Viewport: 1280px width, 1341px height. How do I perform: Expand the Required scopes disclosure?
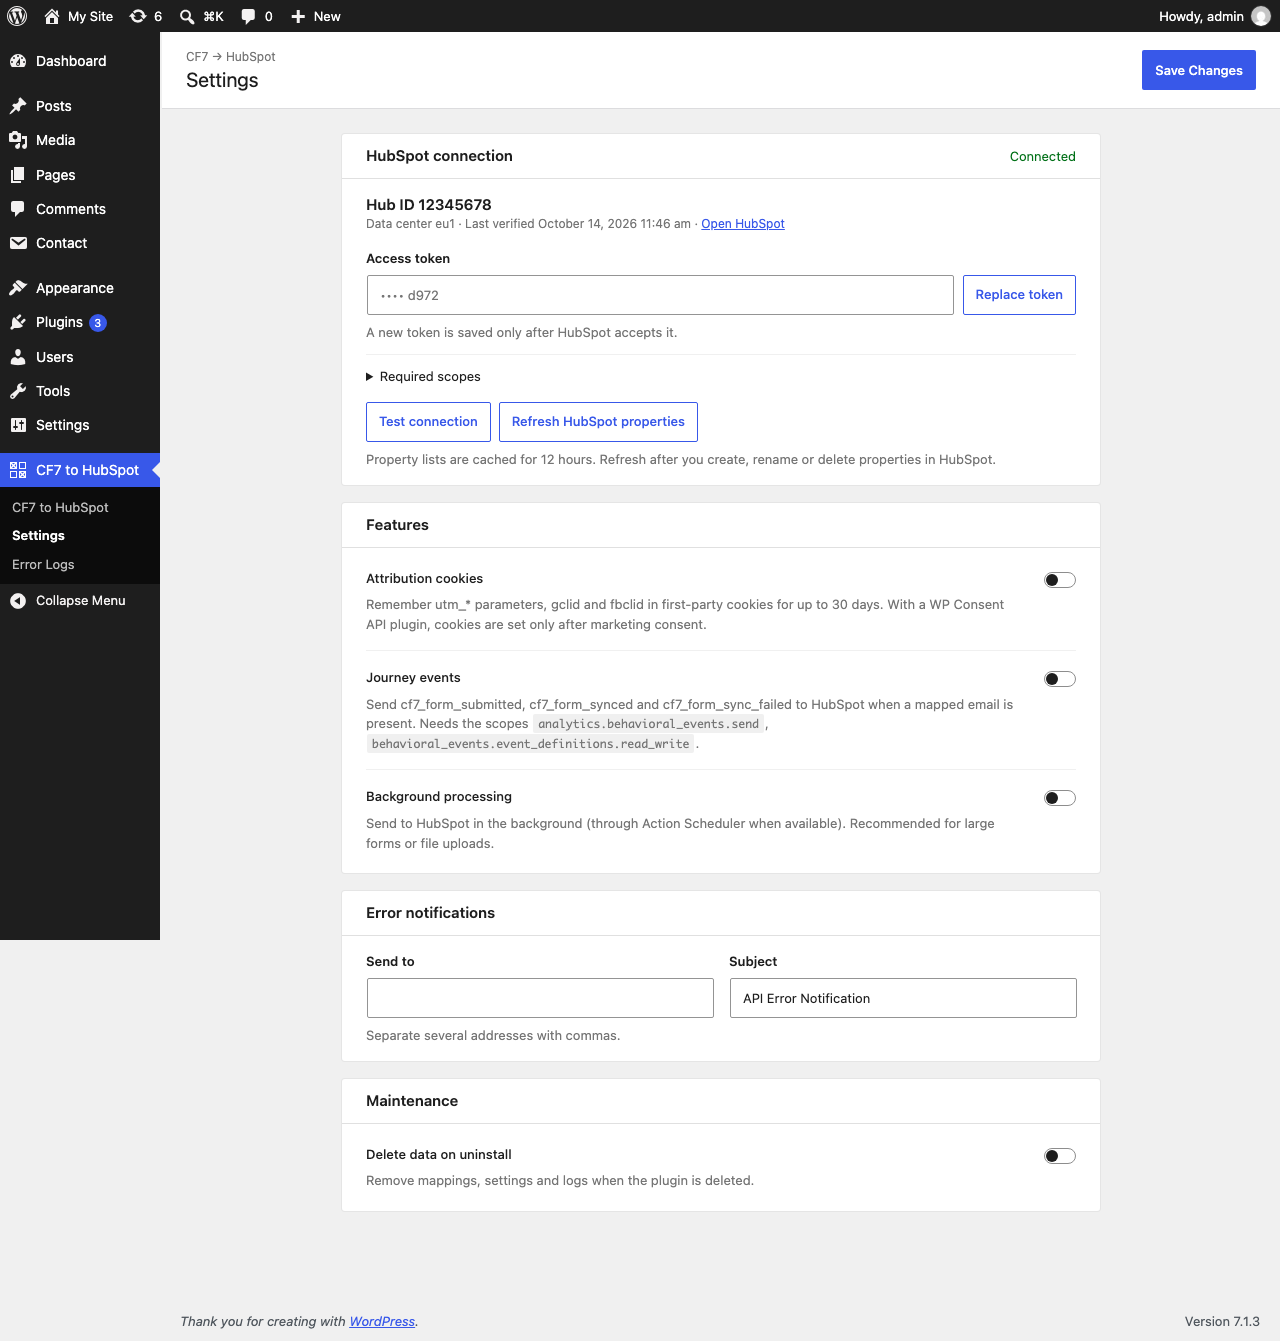coord(423,377)
